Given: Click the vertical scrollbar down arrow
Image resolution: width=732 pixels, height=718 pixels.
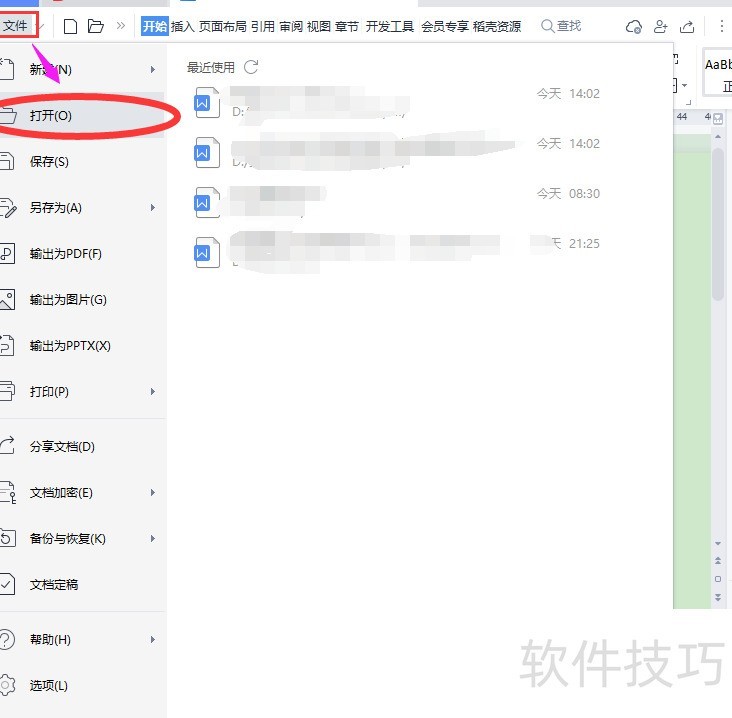Looking at the screenshot, I should [718, 543].
